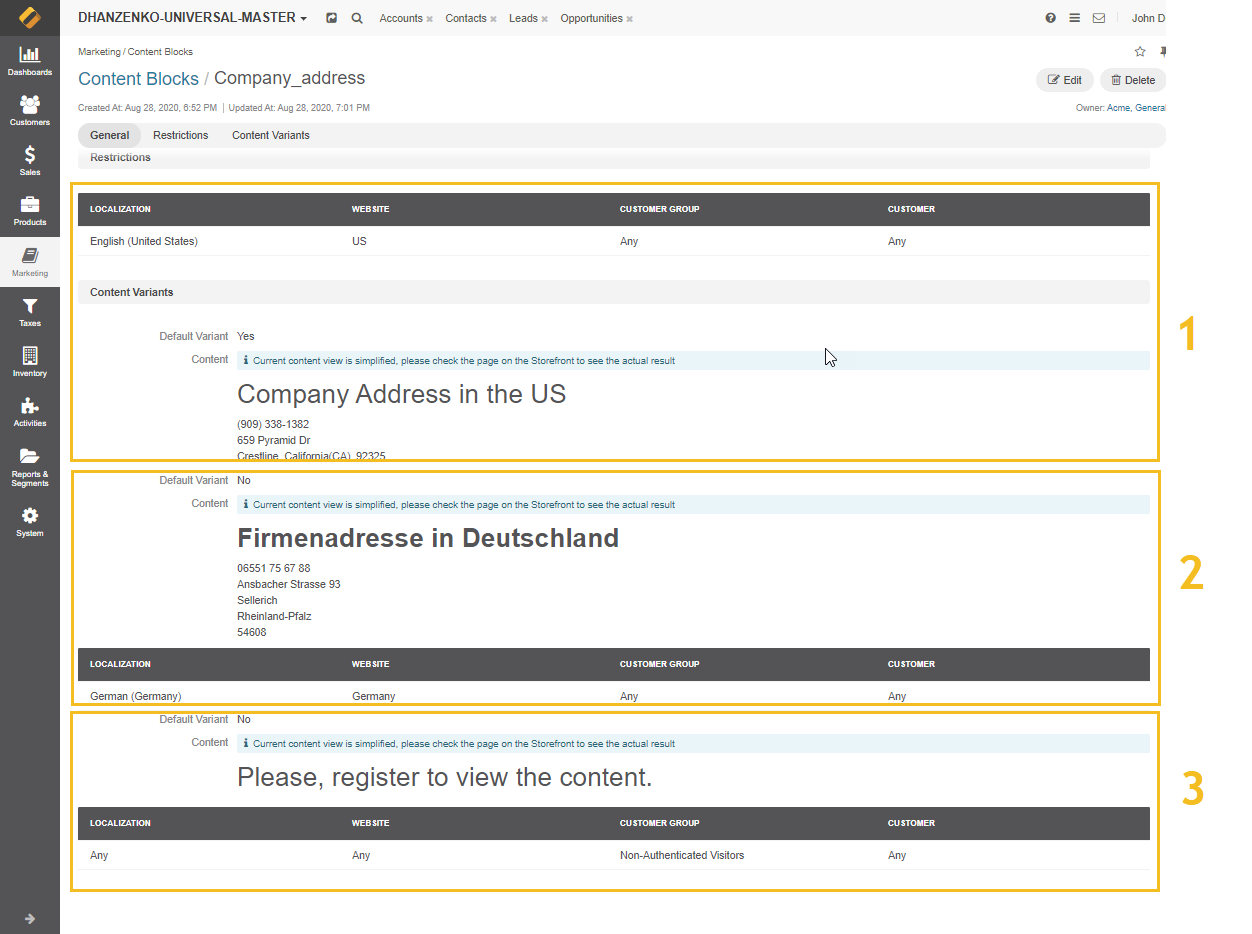The image size is (1252, 934).
Task: Switch to the Content Variants tab
Action: tap(271, 135)
